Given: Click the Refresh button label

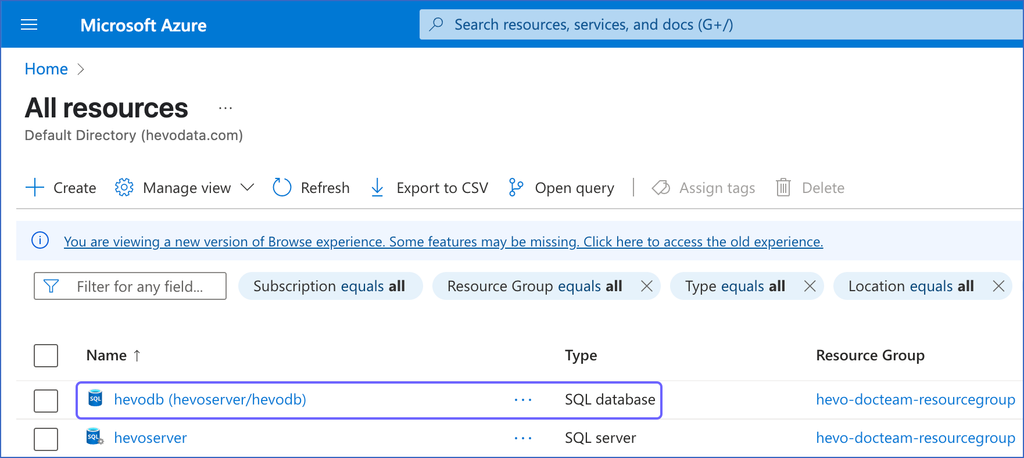Looking at the screenshot, I should (x=325, y=188).
